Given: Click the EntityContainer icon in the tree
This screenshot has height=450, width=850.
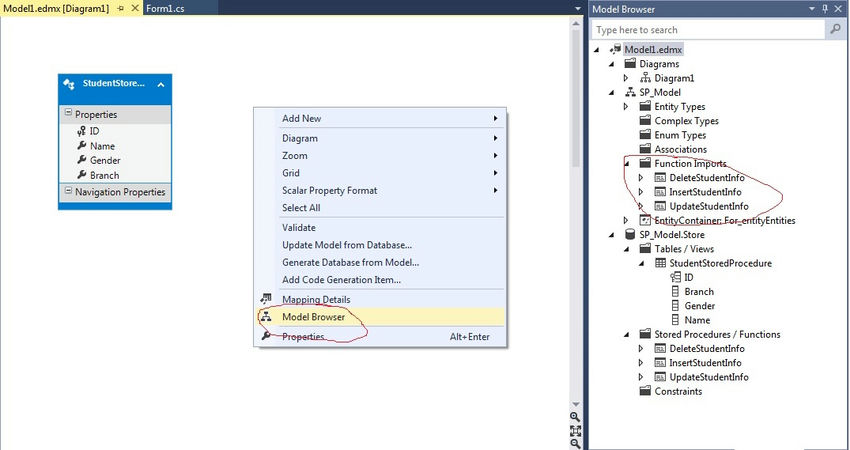Looking at the screenshot, I should pyautogui.click(x=645, y=220).
